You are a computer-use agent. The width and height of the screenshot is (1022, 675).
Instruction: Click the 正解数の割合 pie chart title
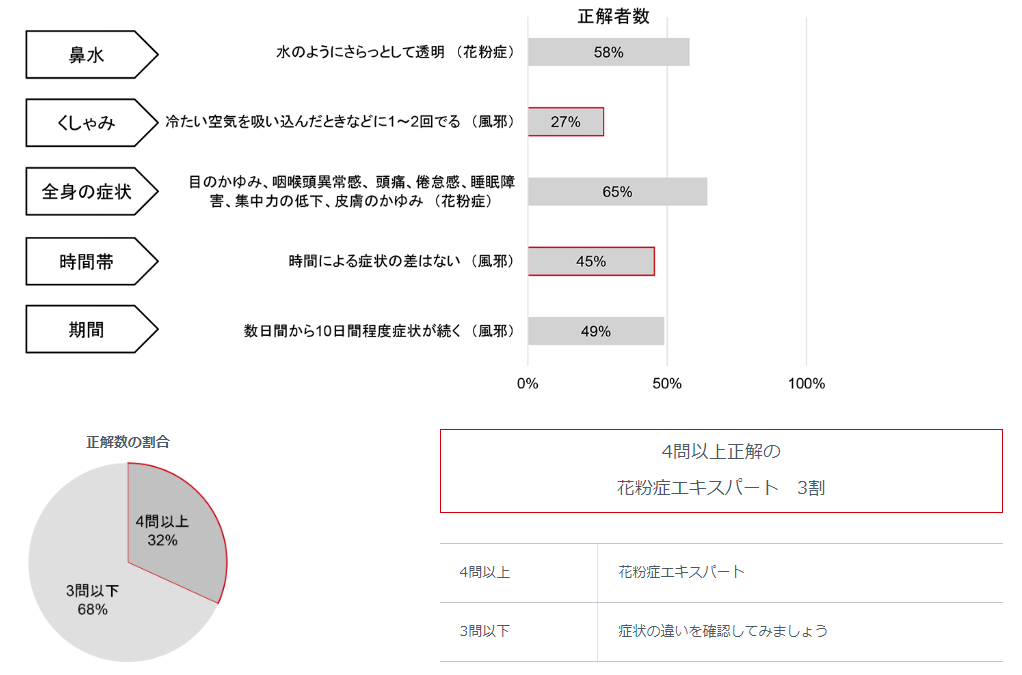tap(128, 442)
